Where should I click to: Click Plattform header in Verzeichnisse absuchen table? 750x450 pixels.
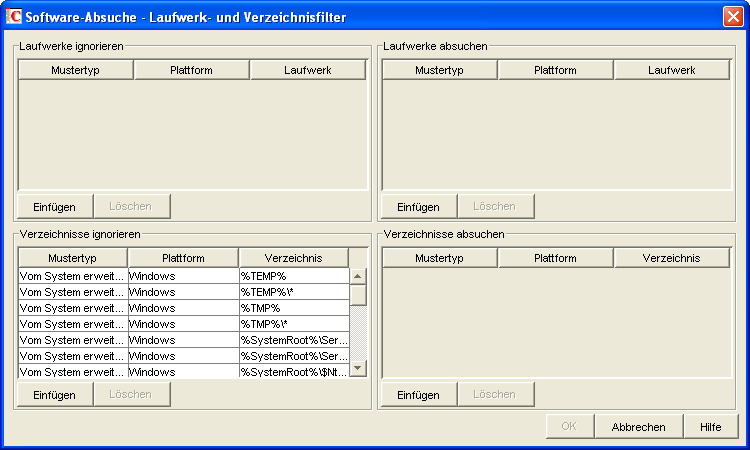tap(556, 258)
